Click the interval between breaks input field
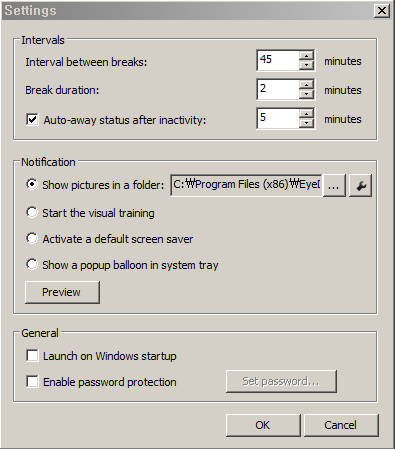 coord(278,60)
